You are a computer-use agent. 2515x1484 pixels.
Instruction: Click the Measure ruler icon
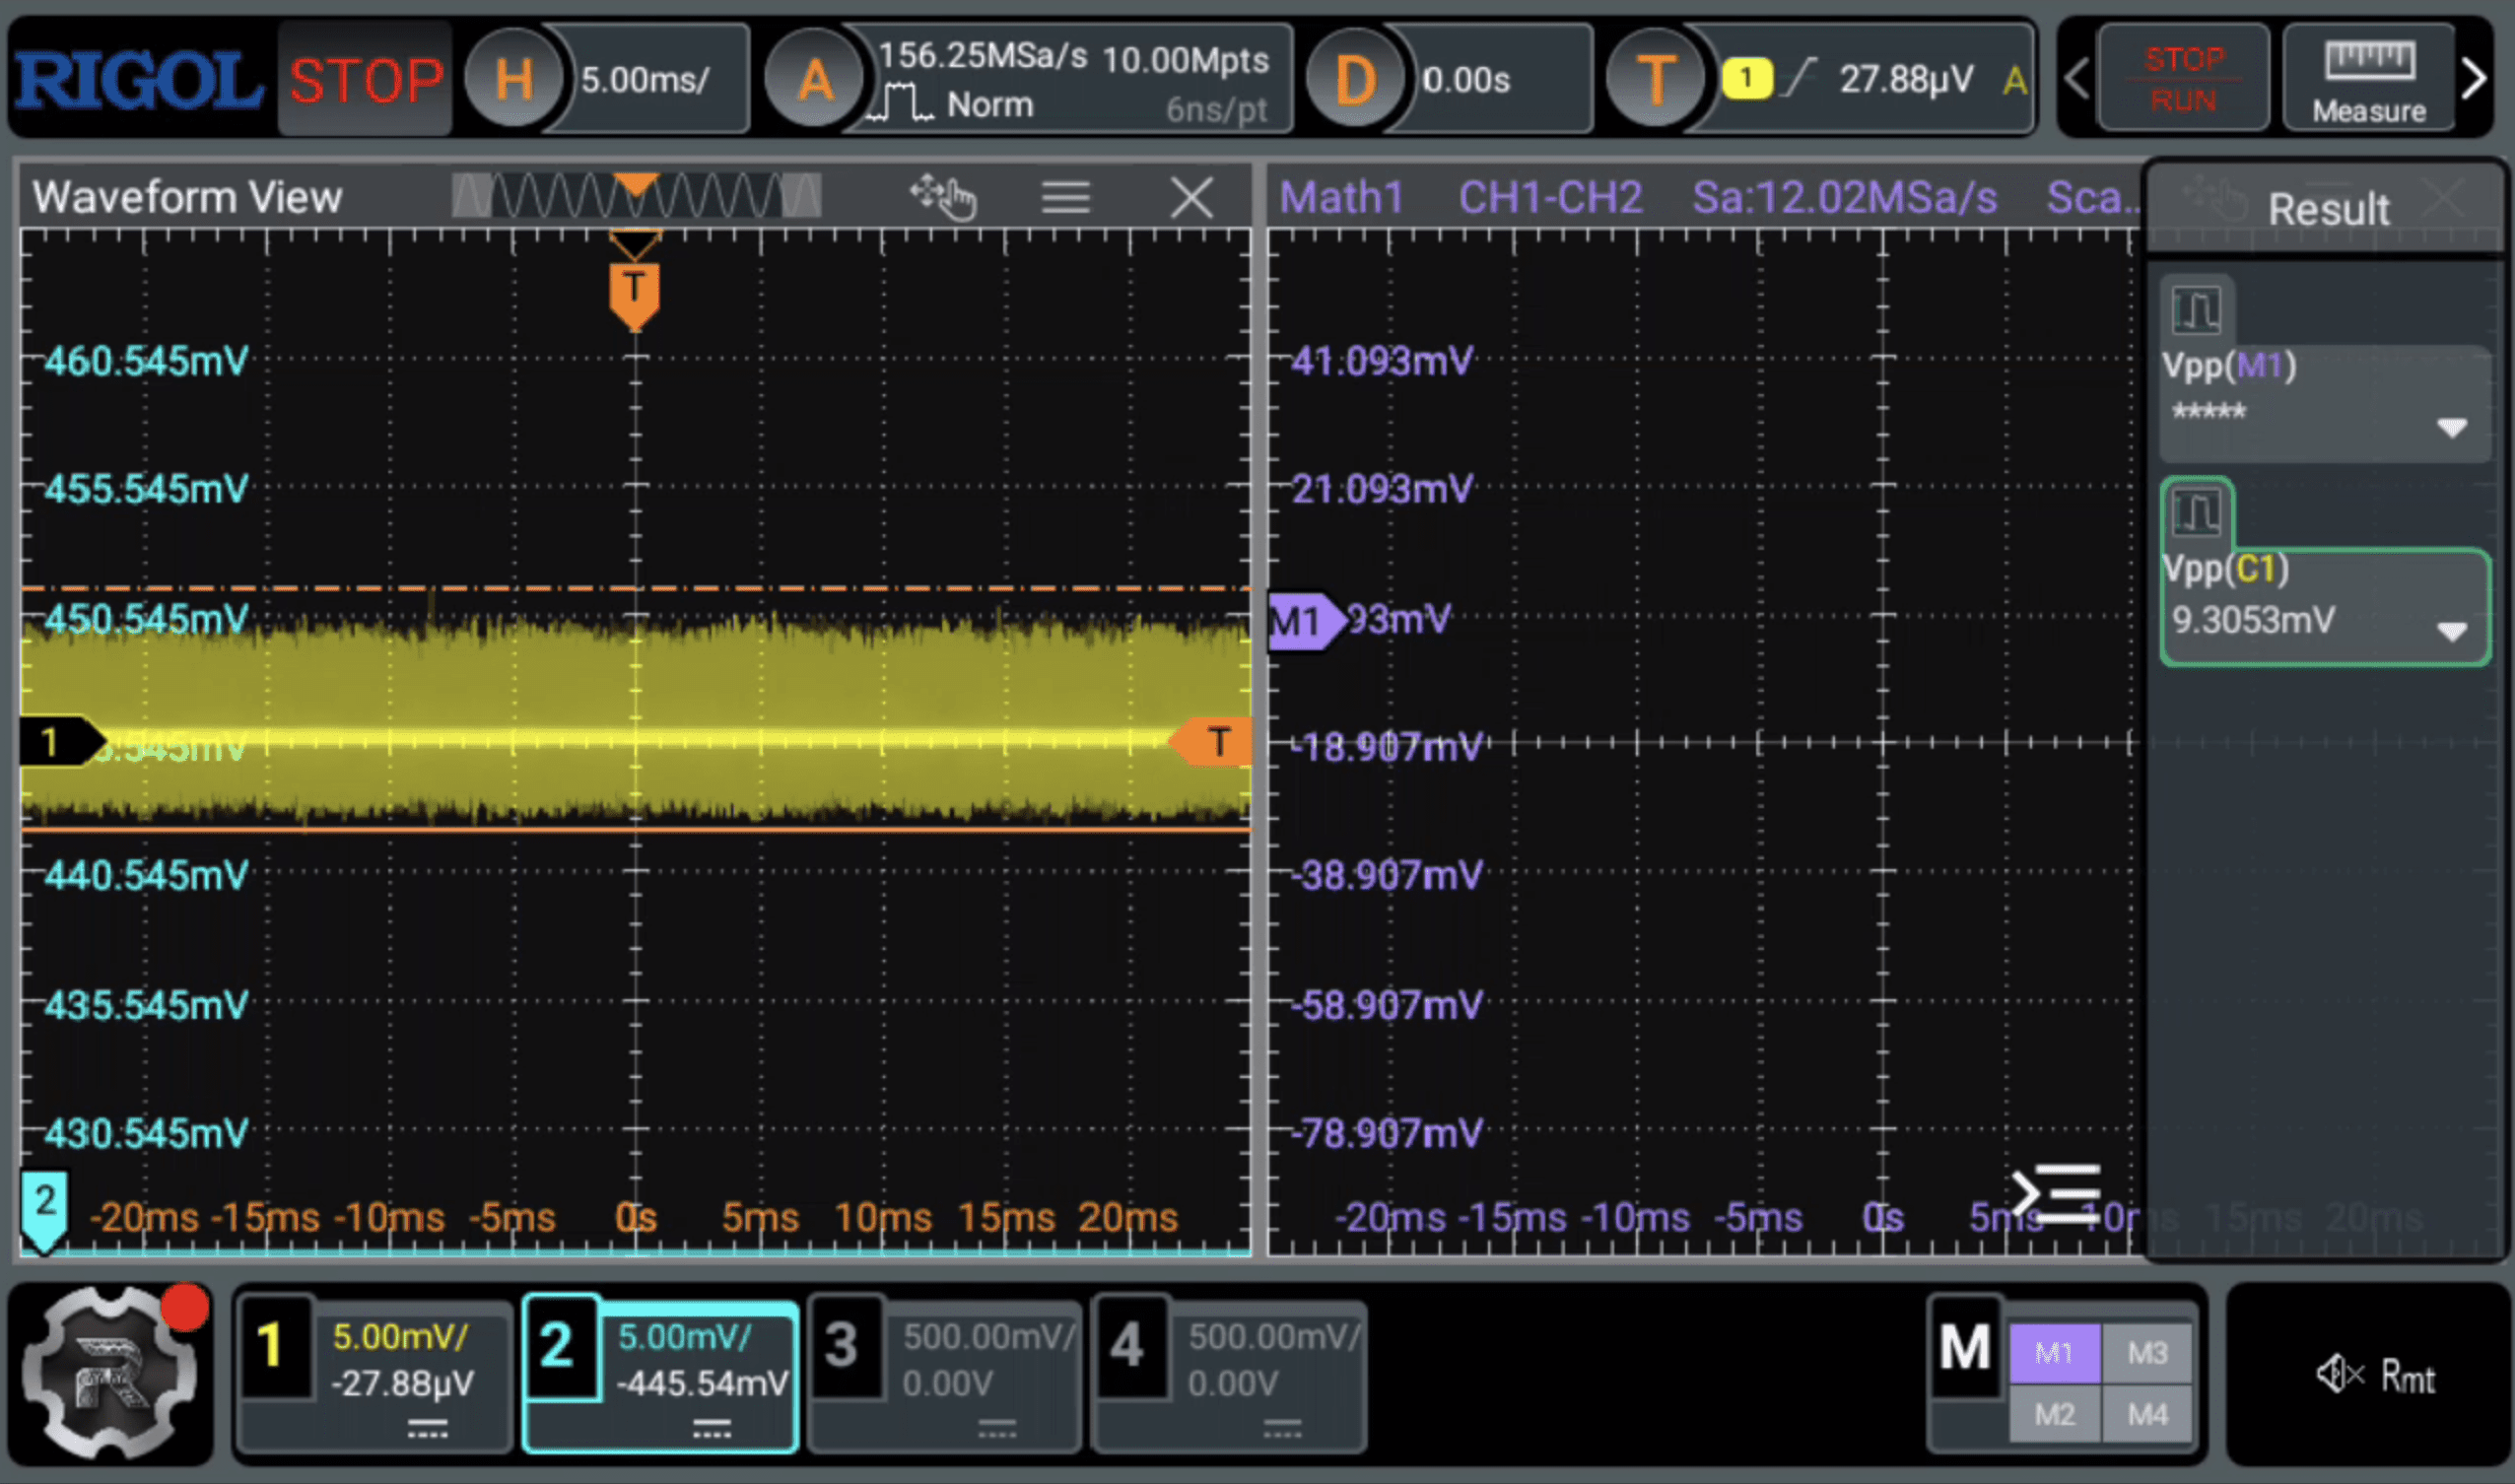(2369, 80)
